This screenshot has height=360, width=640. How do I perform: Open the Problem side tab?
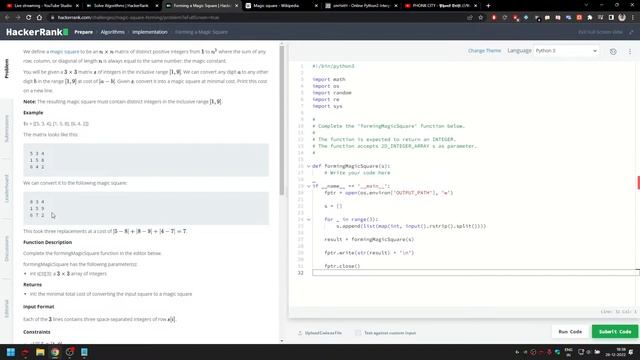[x=7, y=69]
